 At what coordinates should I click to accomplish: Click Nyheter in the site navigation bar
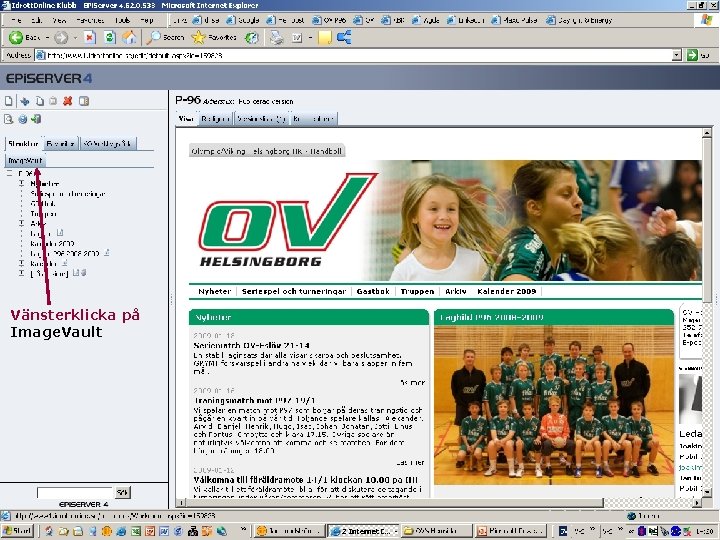point(214,292)
